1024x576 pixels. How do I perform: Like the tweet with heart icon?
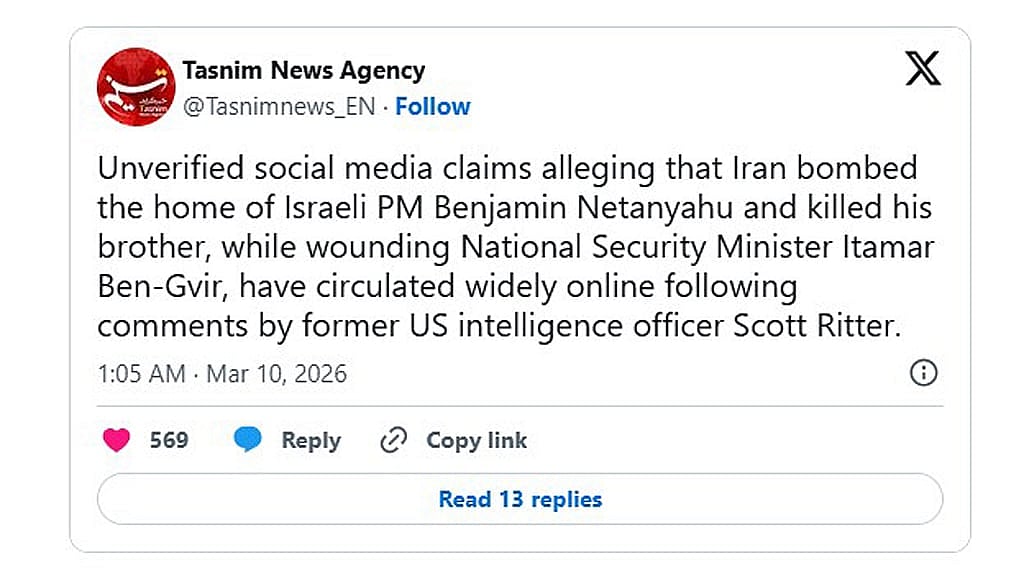pyautogui.click(x=116, y=440)
